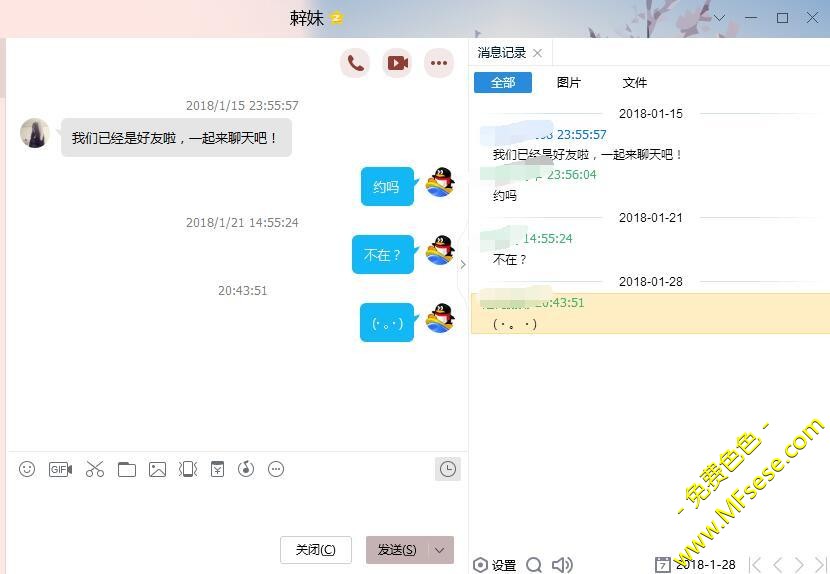Select the scissors screenshot tool
The height and width of the screenshot is (574, 830).
(95, 469)
